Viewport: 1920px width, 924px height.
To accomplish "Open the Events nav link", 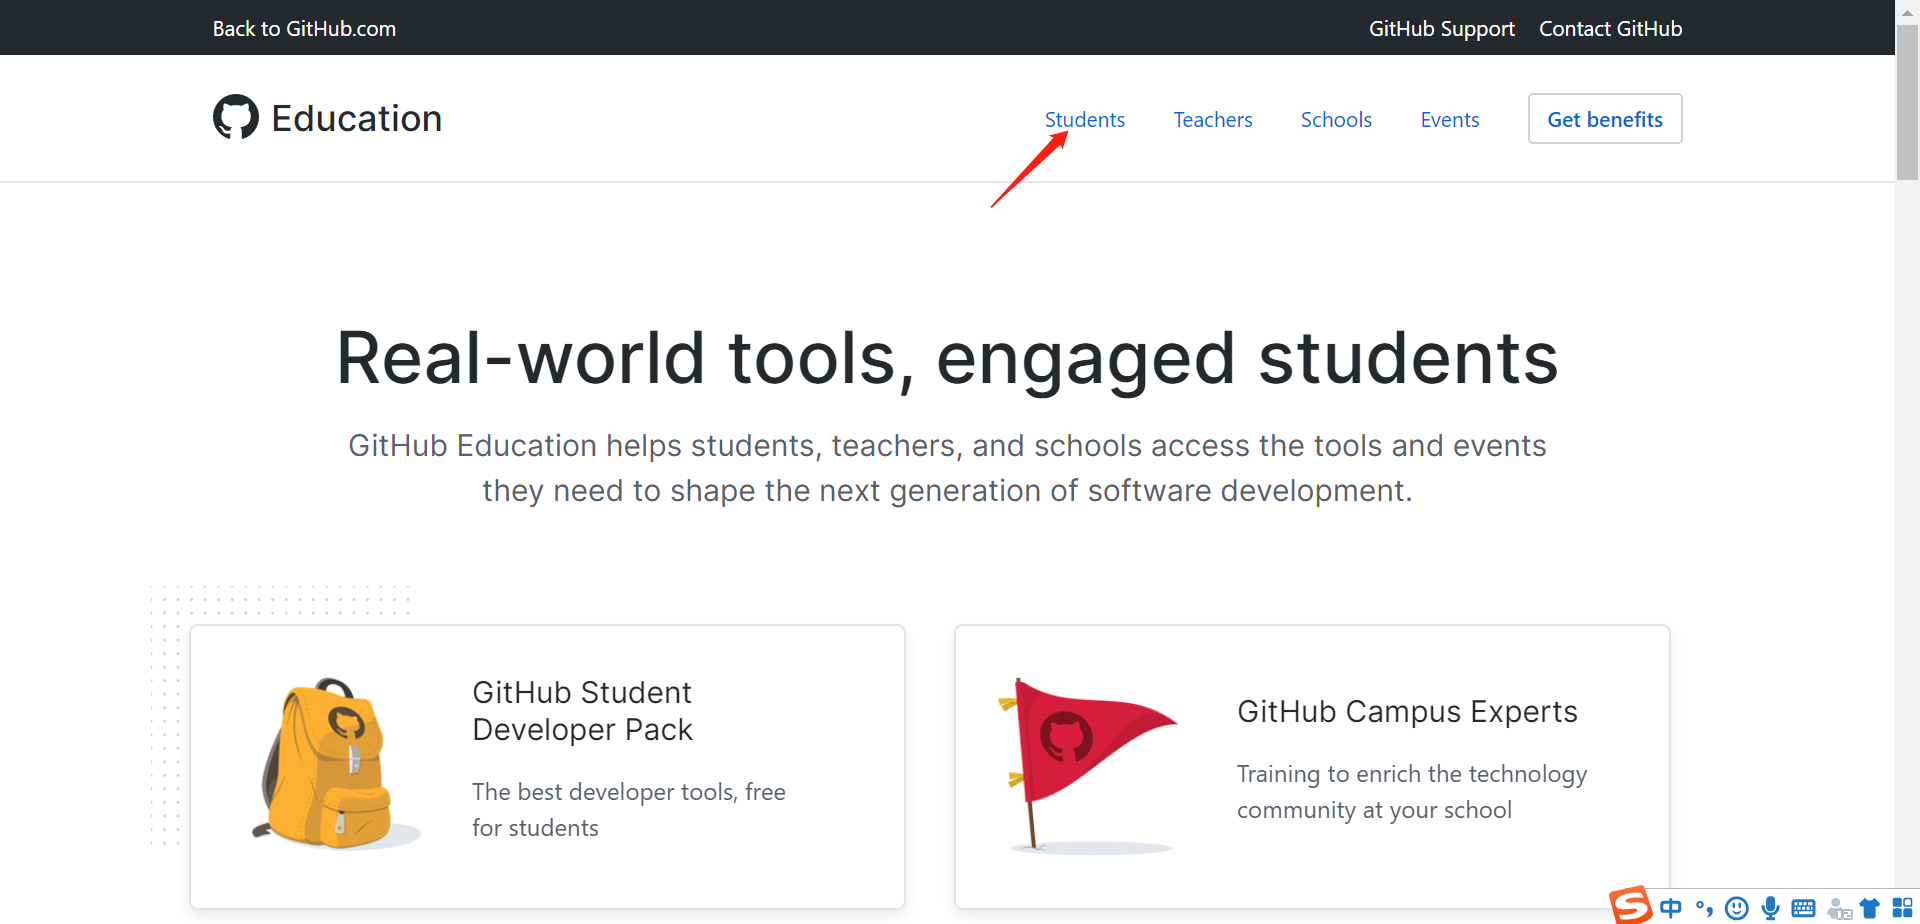I will (1450, 120).
